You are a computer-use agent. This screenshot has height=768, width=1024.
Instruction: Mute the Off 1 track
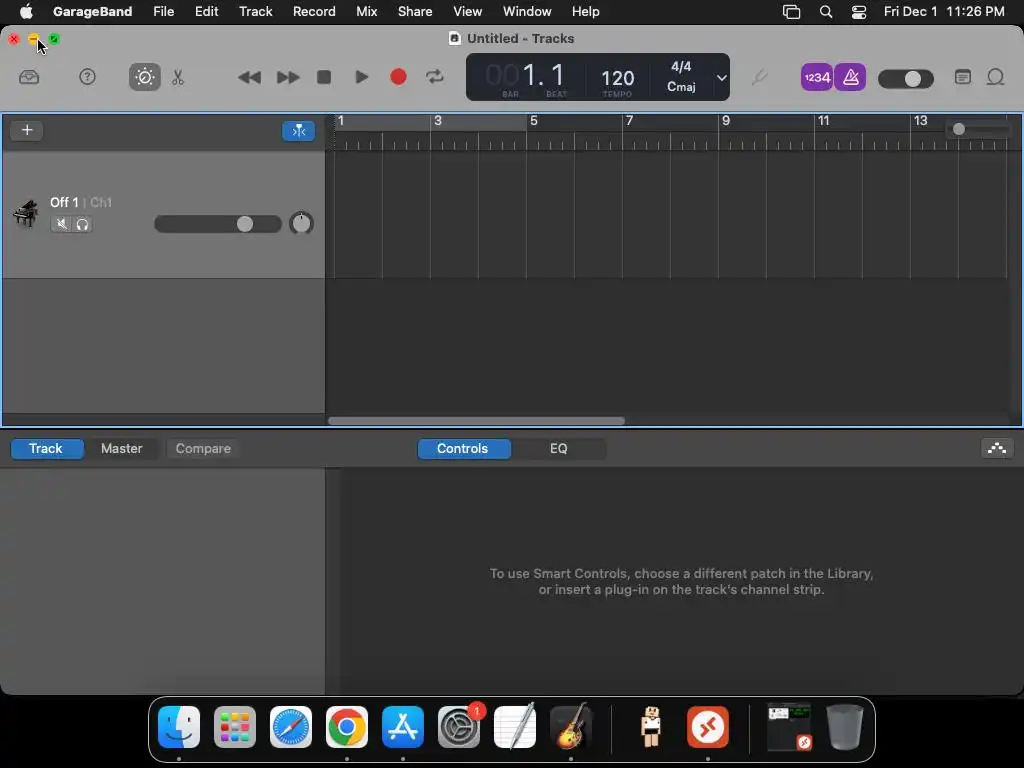61,224
